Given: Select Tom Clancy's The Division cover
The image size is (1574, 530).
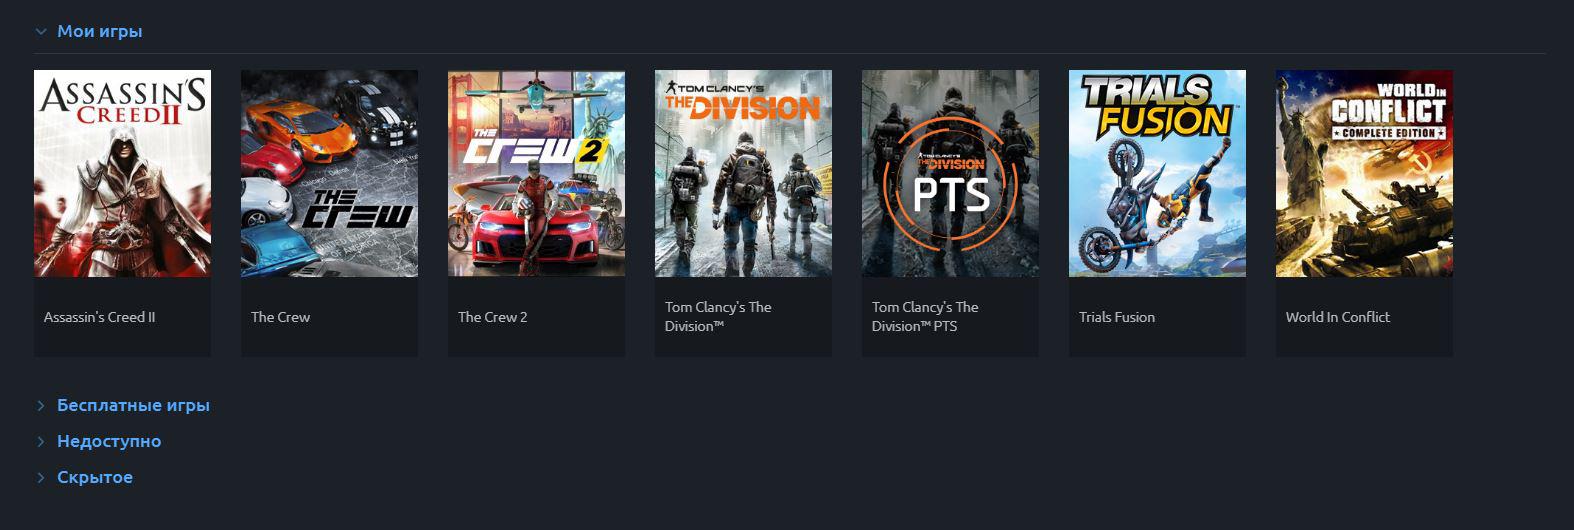Looking at the screenshot, I should 743,173.
